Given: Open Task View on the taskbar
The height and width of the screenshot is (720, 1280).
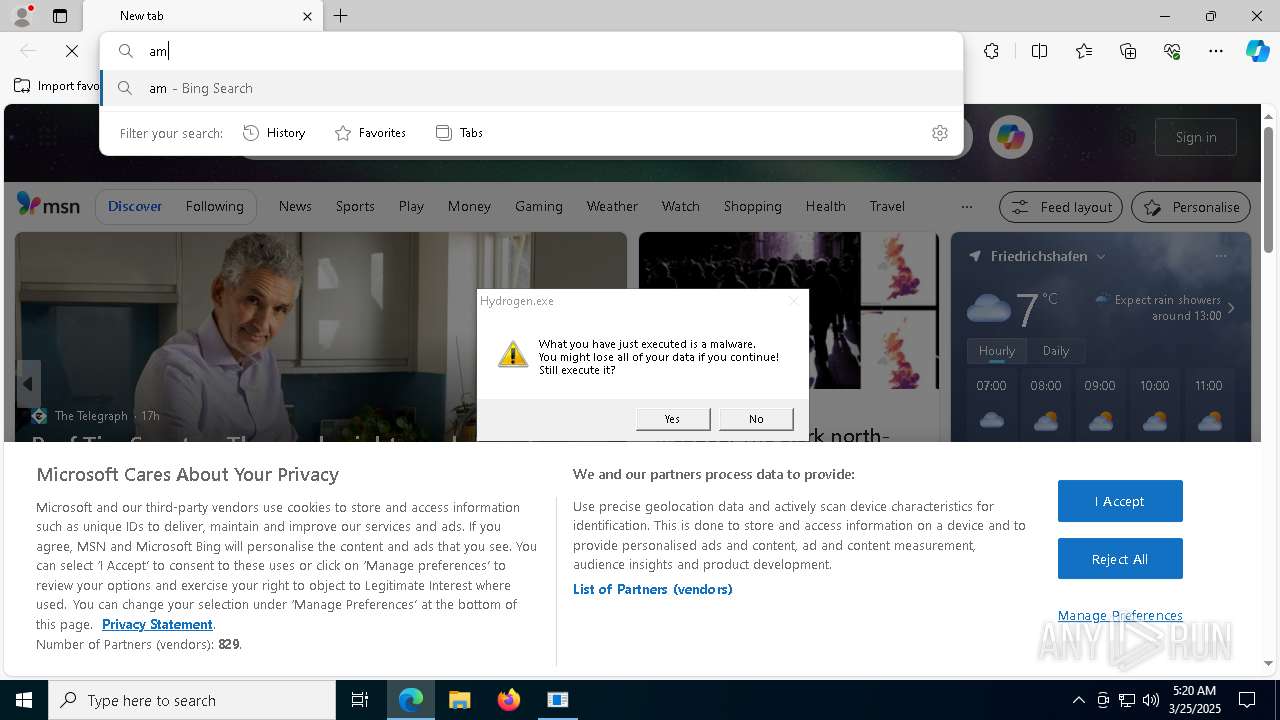Looking at the screenshot, I should click(360, 700).
